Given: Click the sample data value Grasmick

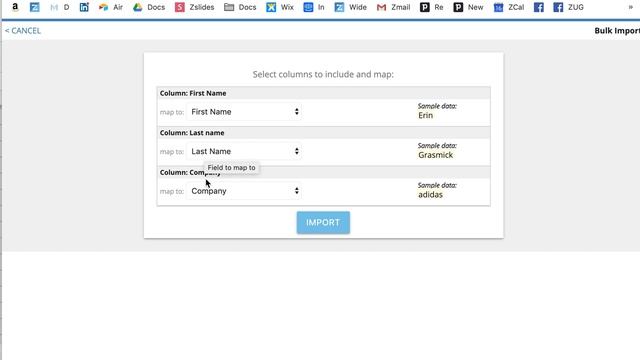Looking at the screenshot, I should (436, 155).
